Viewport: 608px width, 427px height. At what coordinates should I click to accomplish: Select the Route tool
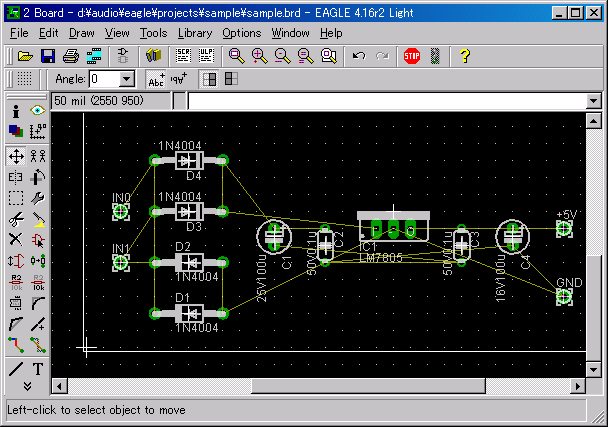(x=16, y=345)
